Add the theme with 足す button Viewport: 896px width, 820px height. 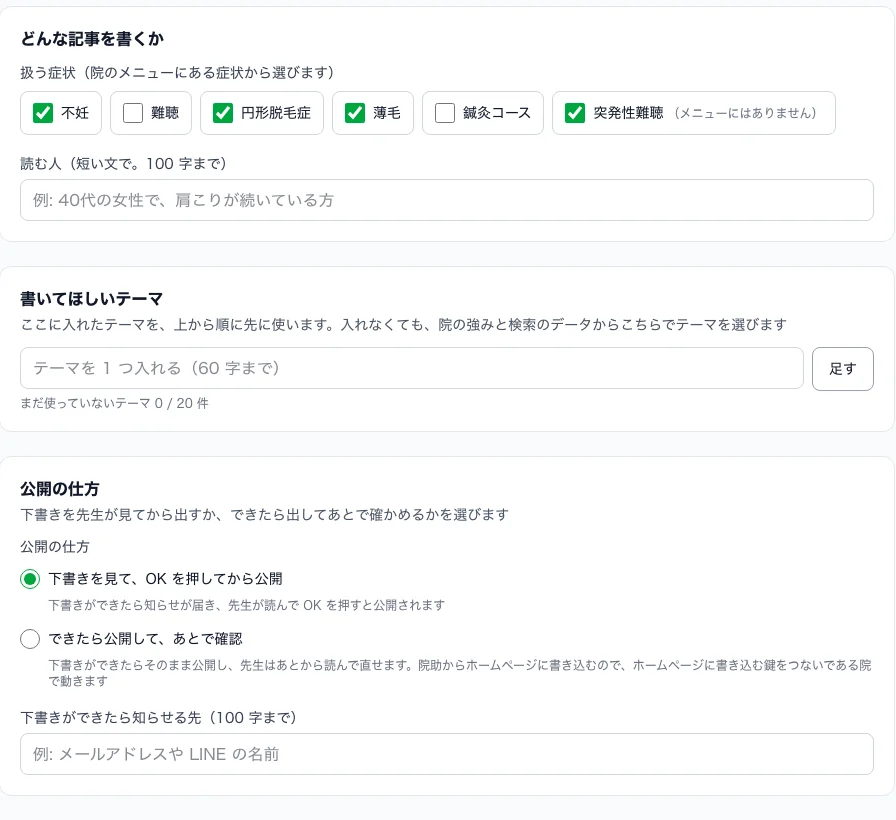pyautogui.click(x=843, y=369)
